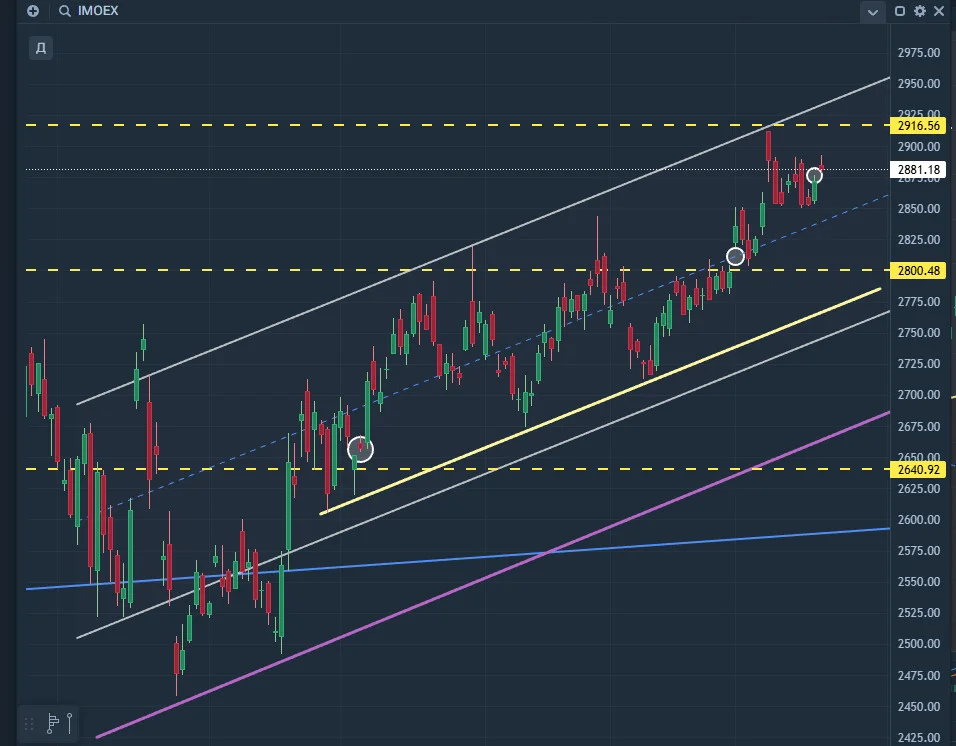
Task: Expand the chevron dropdown in the chart header
Action: [x=872, y=12]
